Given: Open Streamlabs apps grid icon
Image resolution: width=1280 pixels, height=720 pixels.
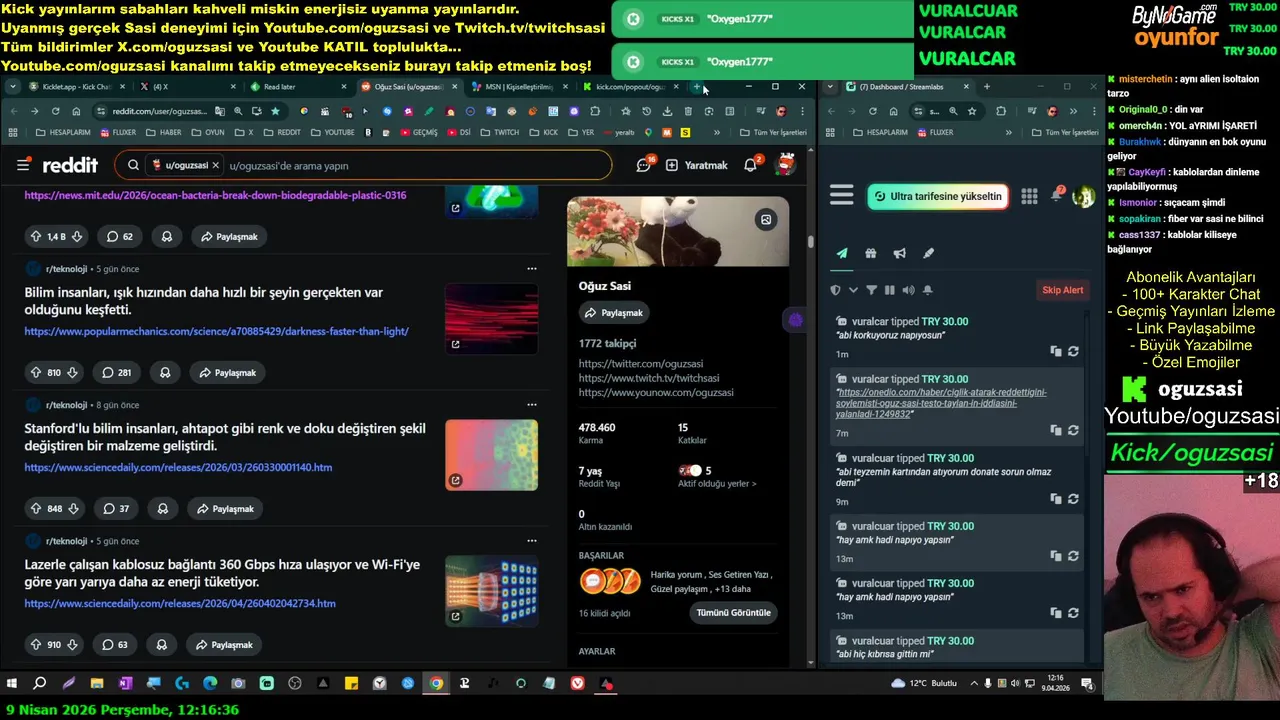Looking at the screenshot, I should [x=1029, y=196].
